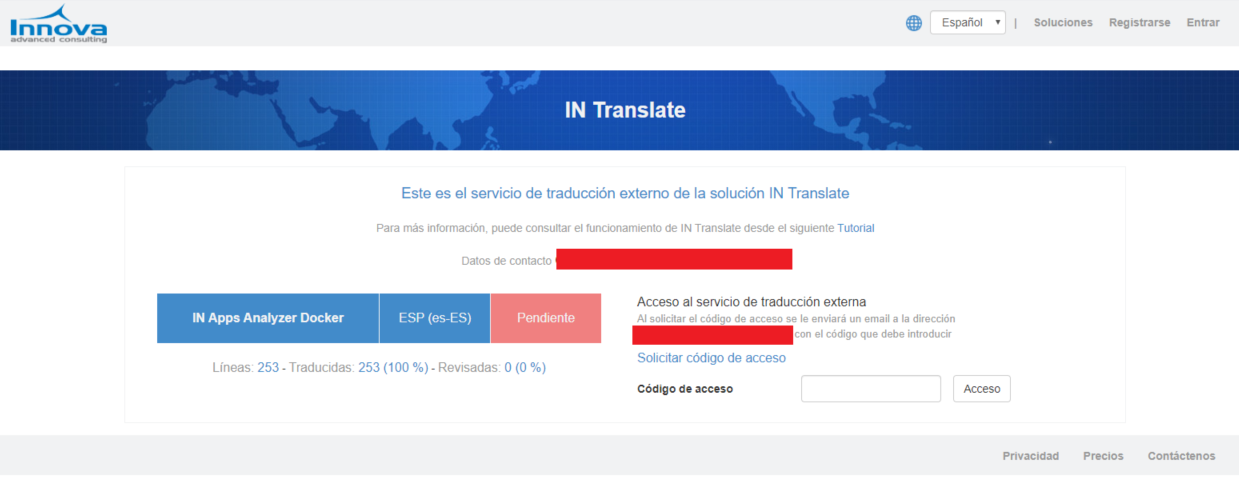Open the Contáctenos footer link
The image size is (1239, 478).
1182,456
